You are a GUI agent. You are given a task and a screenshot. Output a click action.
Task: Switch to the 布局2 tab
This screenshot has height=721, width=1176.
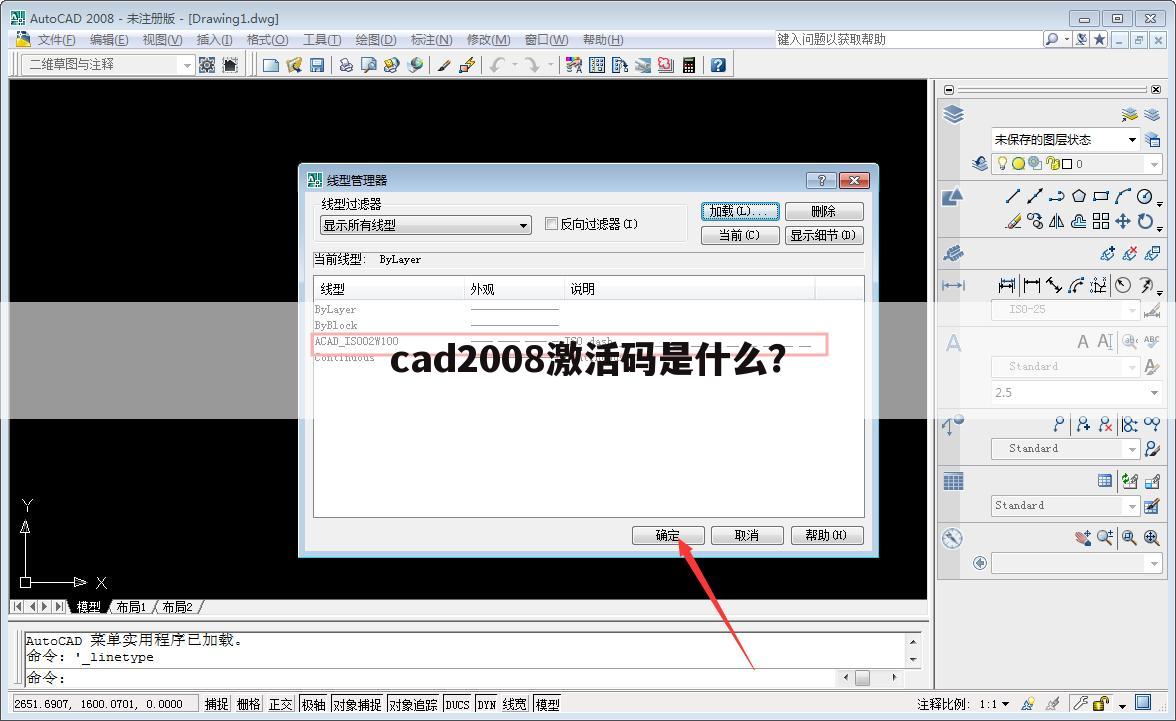[x=178, y=607]
